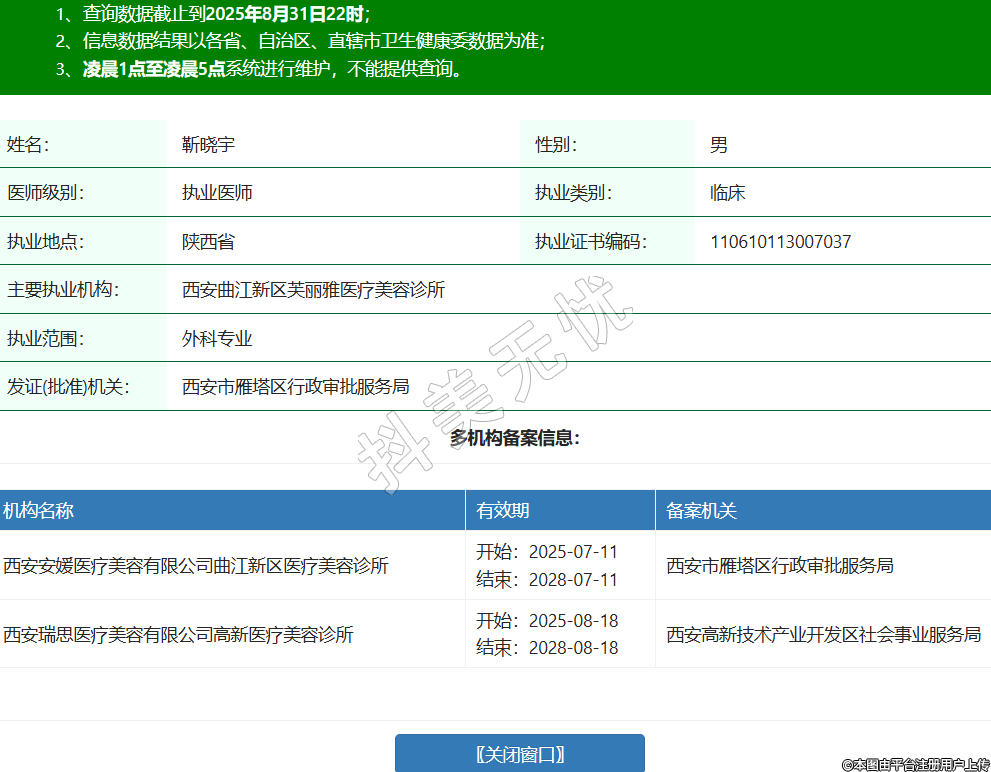Click the 执业医师 physician level value
The width and height of the screenshot is (991, 772).
[217, 193]
